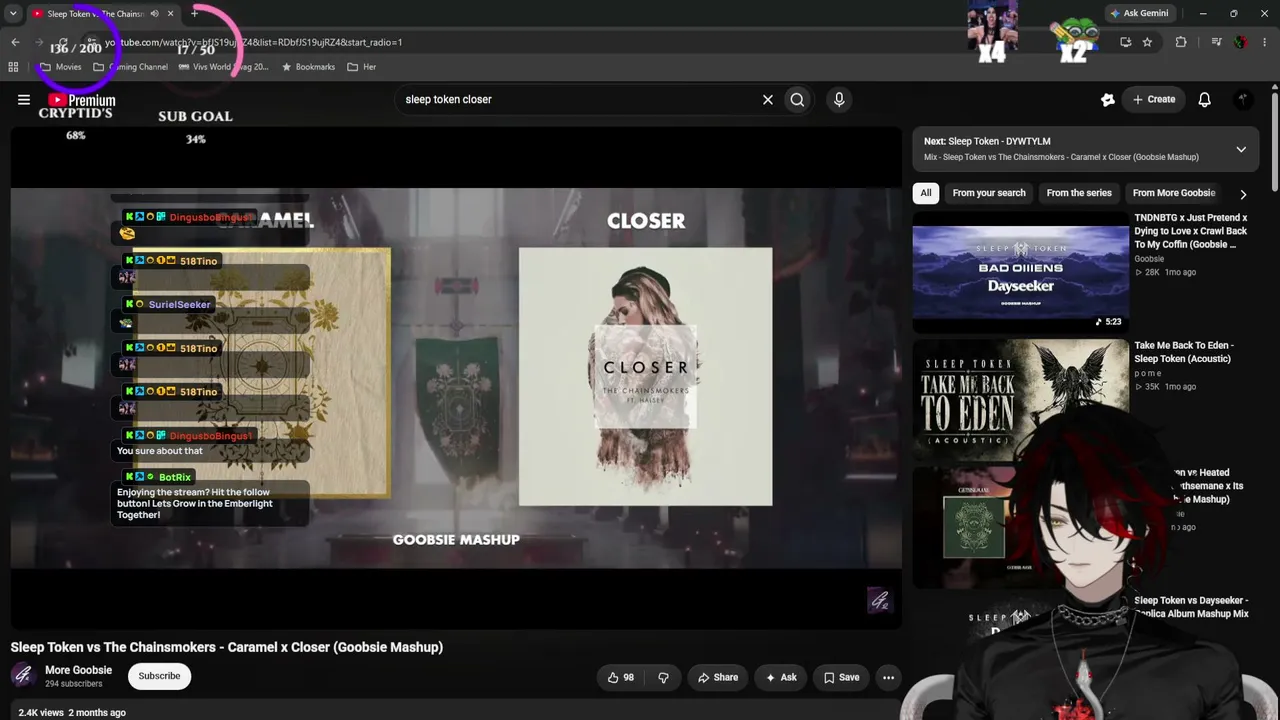Open 'TNDNBTG x Just Pretend' video title

(x=1191, y=231)
